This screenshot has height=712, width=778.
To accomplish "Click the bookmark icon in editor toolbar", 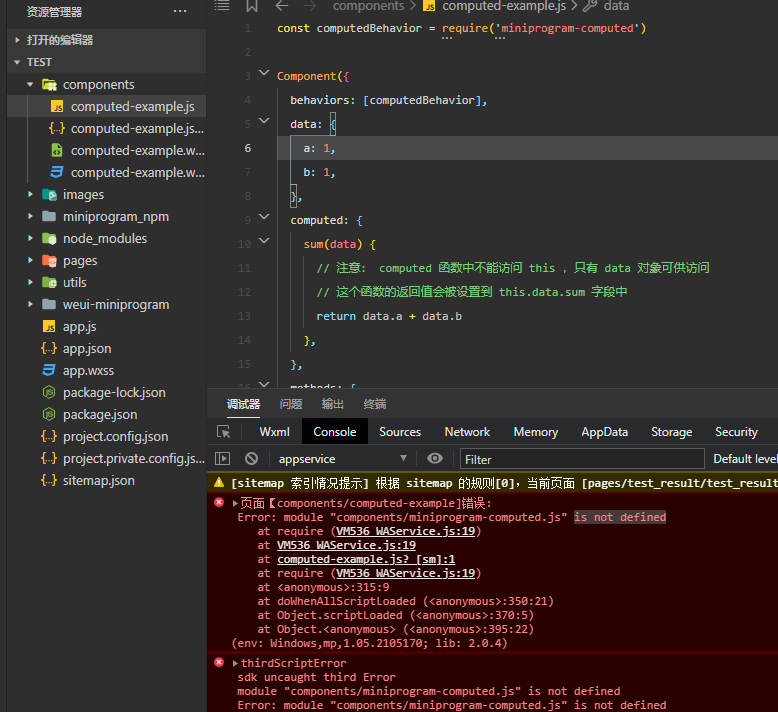I will click(252, 6).
